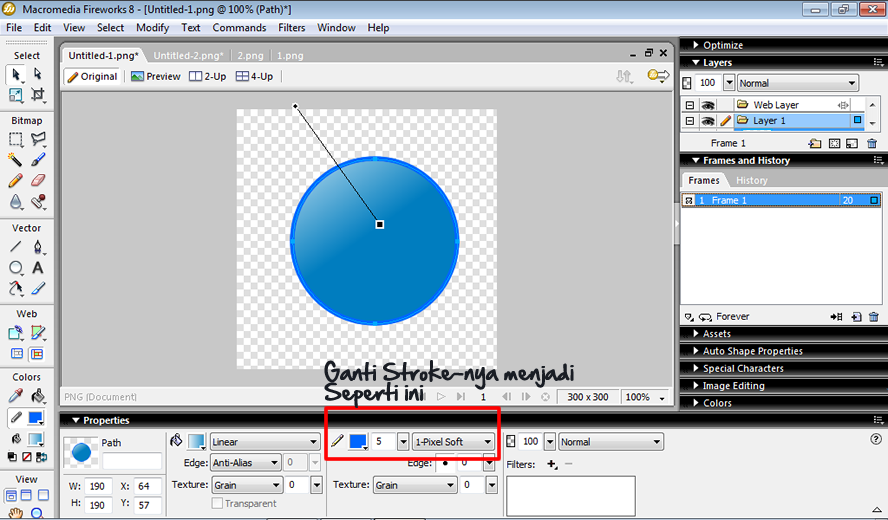Select the Scale tool
This screenshot has width=888, height=520.
[x=16, y=95]
